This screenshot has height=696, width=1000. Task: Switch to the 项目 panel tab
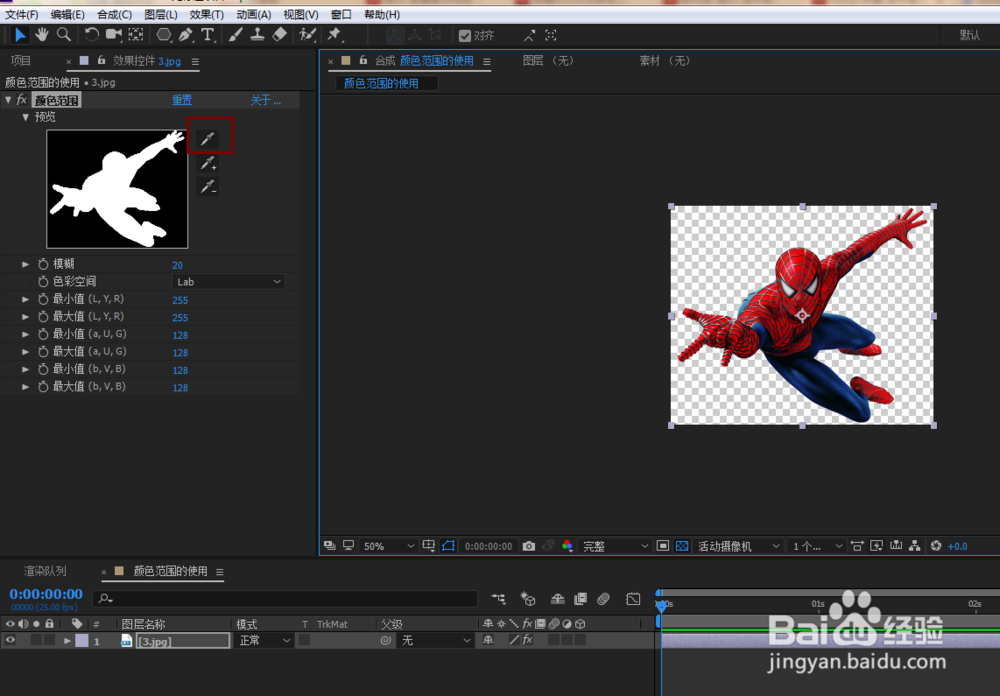pyautogui.click(x=20, y=61)
